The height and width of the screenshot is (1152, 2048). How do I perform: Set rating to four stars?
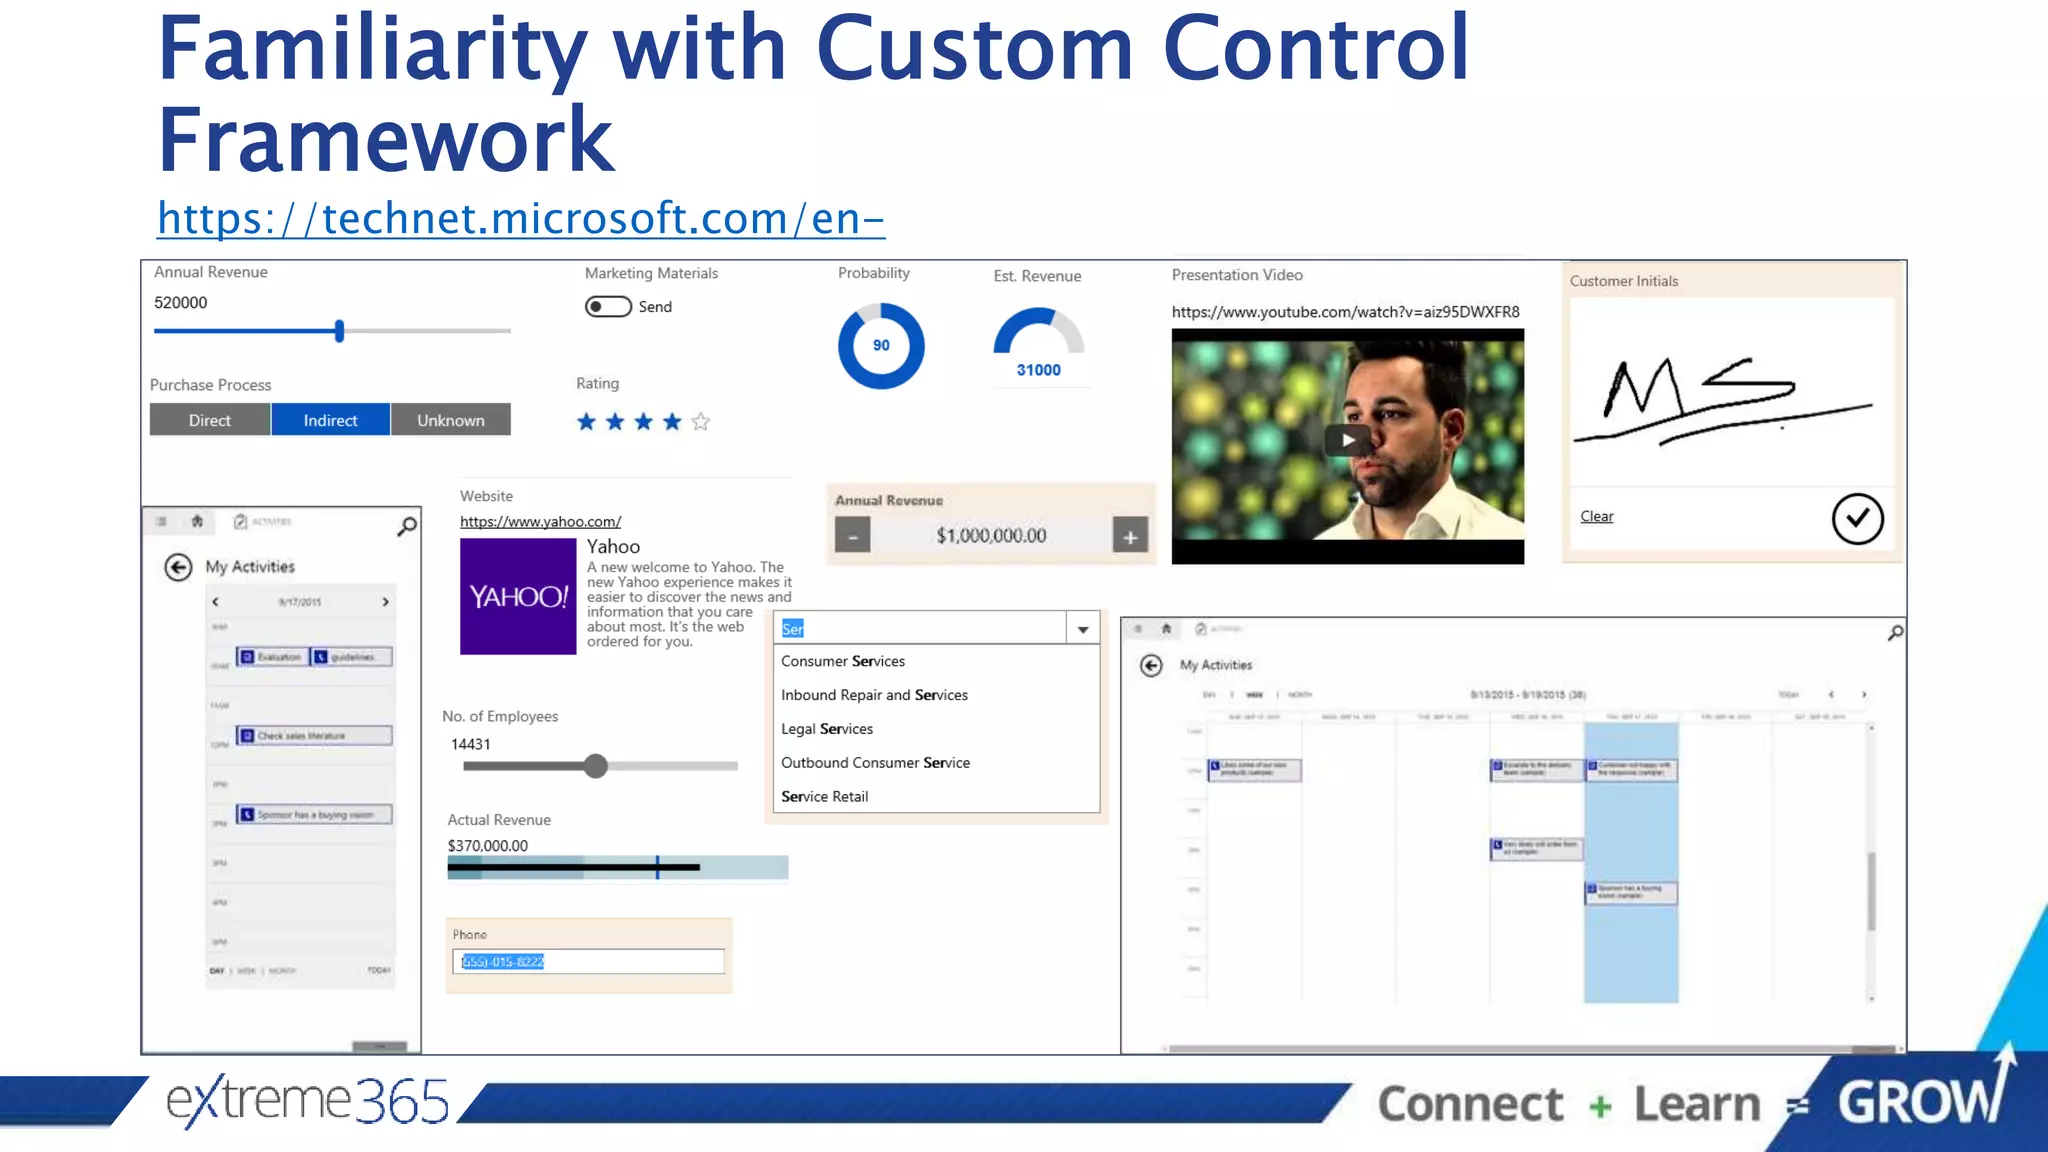(672, 422)
